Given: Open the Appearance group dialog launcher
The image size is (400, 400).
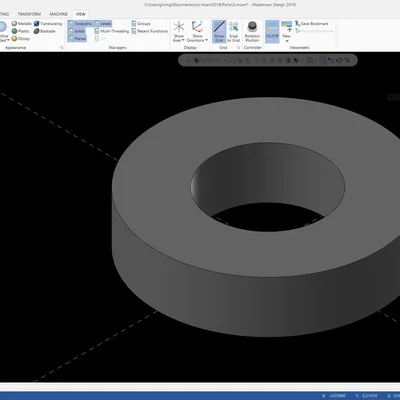Looking at the screenshot, I should [62, 48].
